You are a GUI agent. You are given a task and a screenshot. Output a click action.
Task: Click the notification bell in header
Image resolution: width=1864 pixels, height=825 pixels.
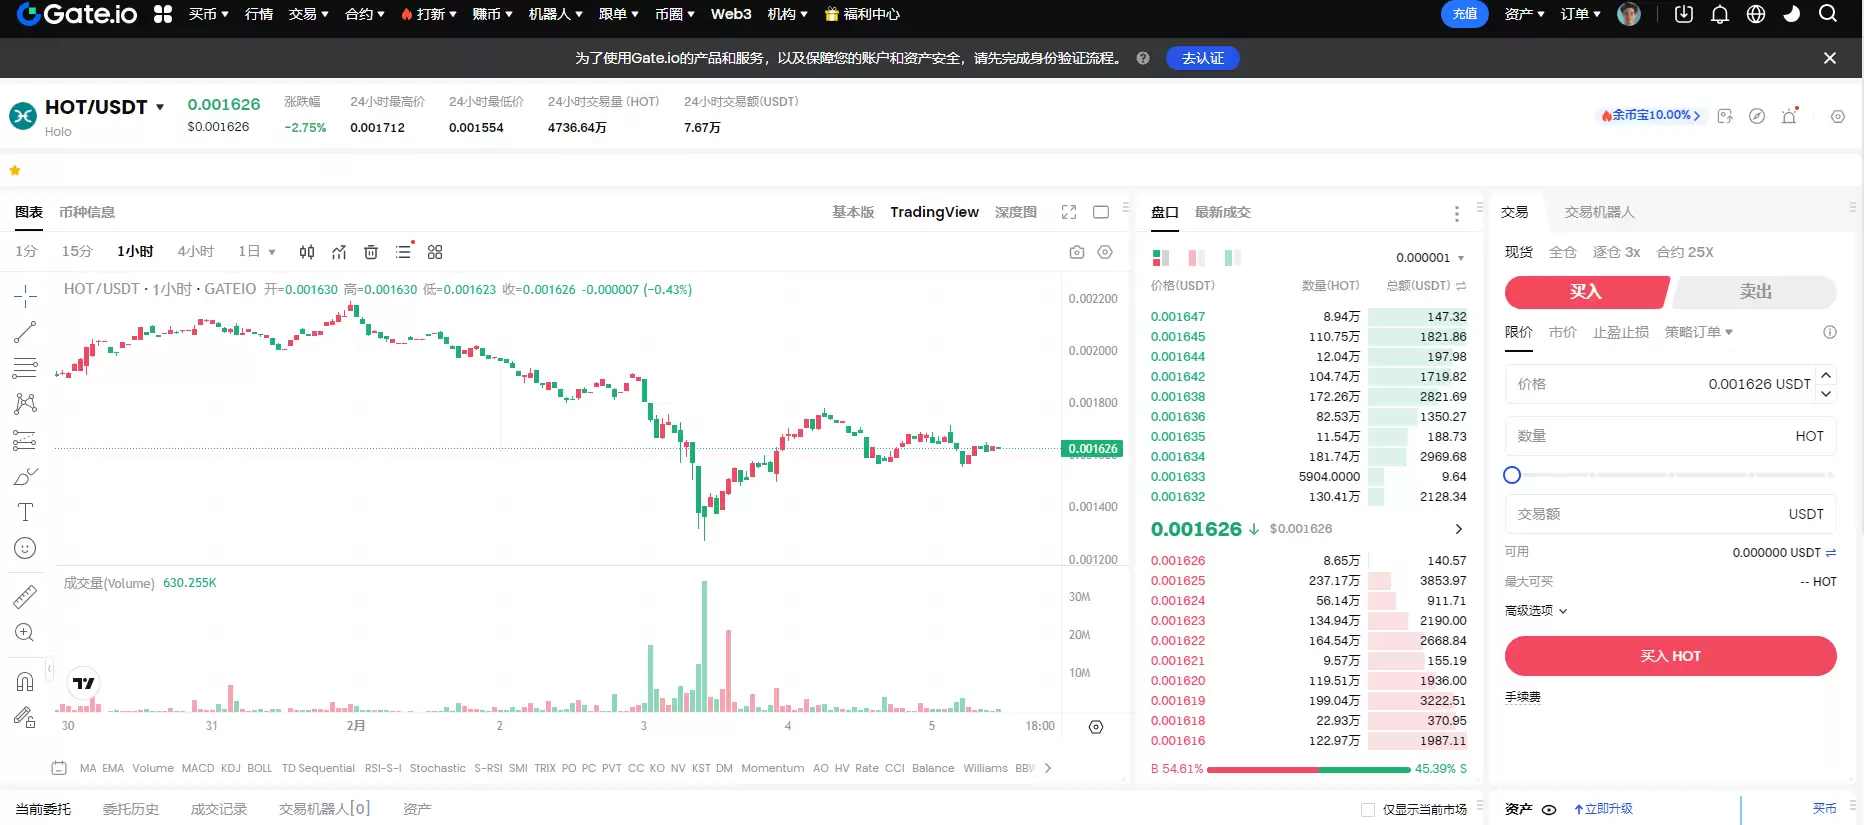(x=1720, y=14)
